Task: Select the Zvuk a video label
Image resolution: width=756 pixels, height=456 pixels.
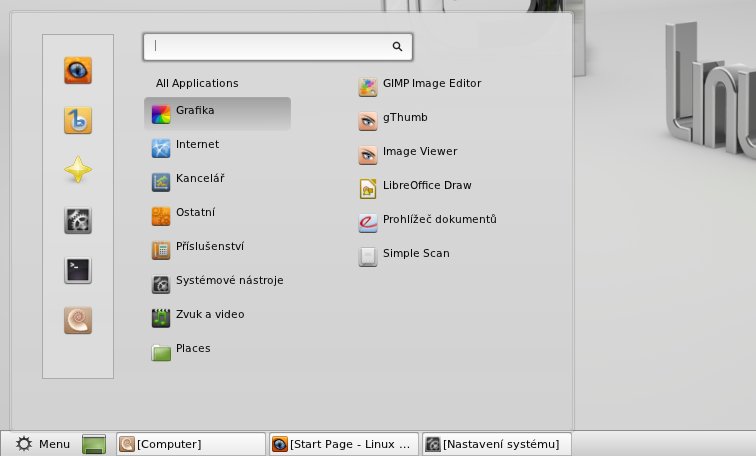Action: [x=210, y=314]
